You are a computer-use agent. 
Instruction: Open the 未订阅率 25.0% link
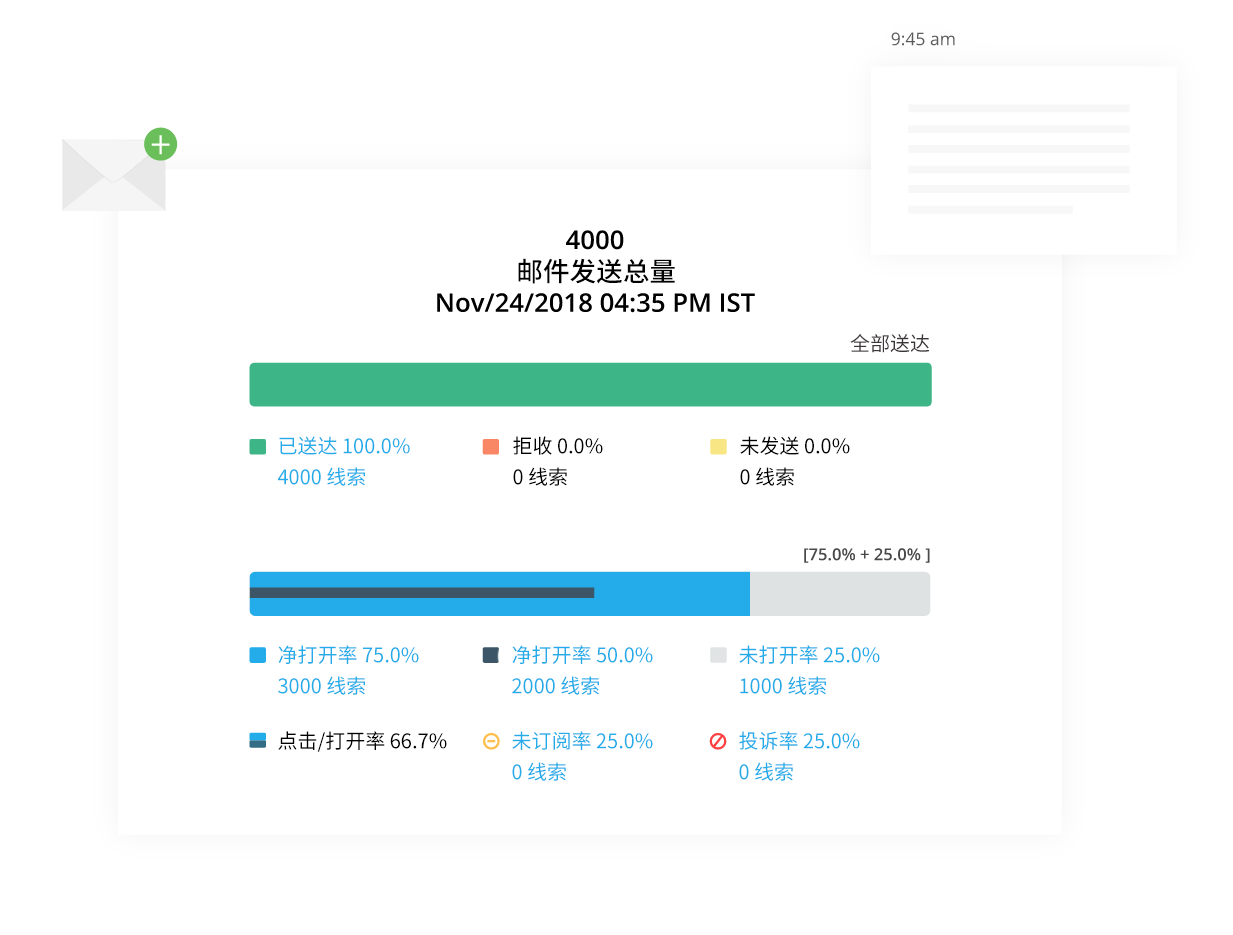pyautogui.click(x=582, y=741)
